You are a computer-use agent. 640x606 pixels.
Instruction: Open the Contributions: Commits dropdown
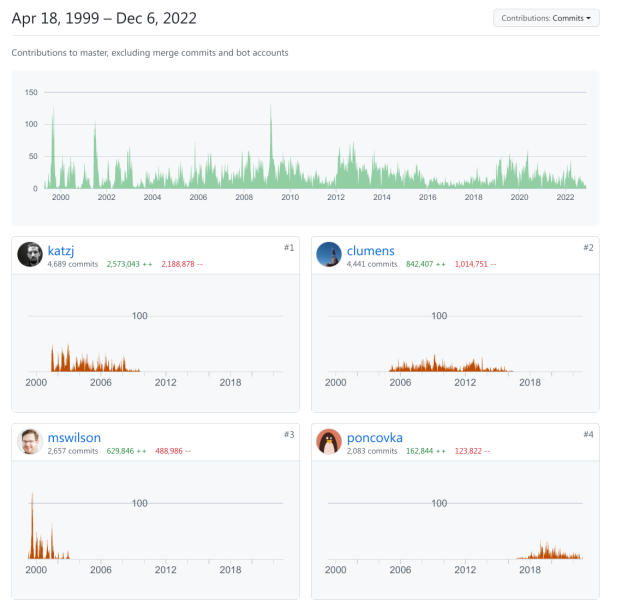click(546, 18)
